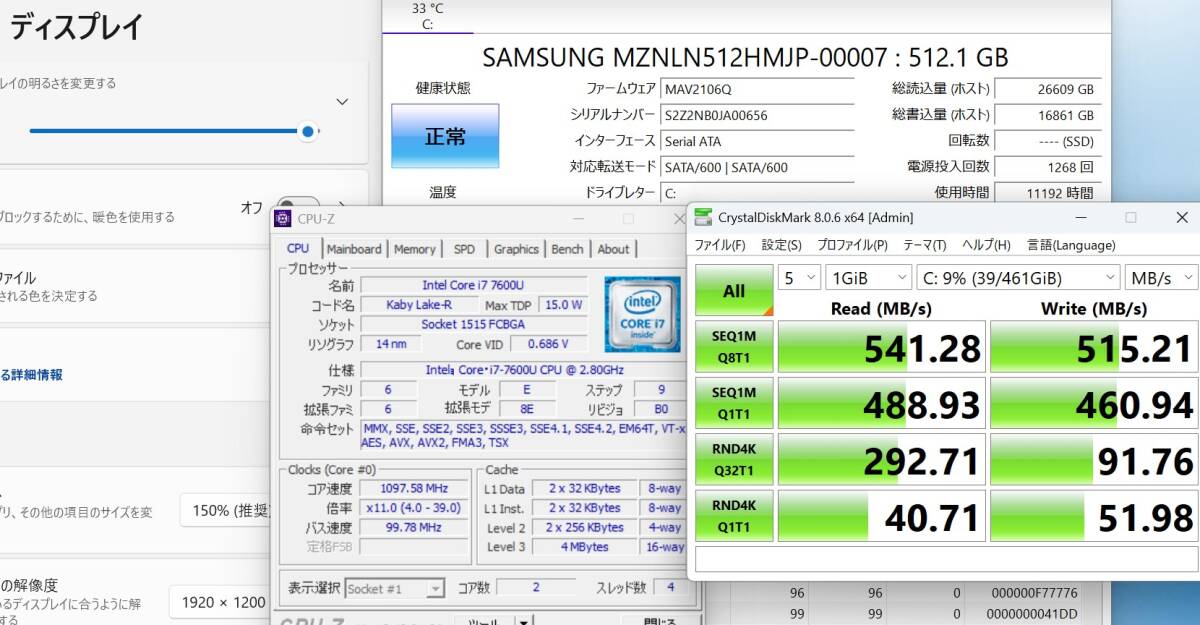1200x625 pixels.
Task: Click the green All benchmark button
Action: tap(734, 291)
